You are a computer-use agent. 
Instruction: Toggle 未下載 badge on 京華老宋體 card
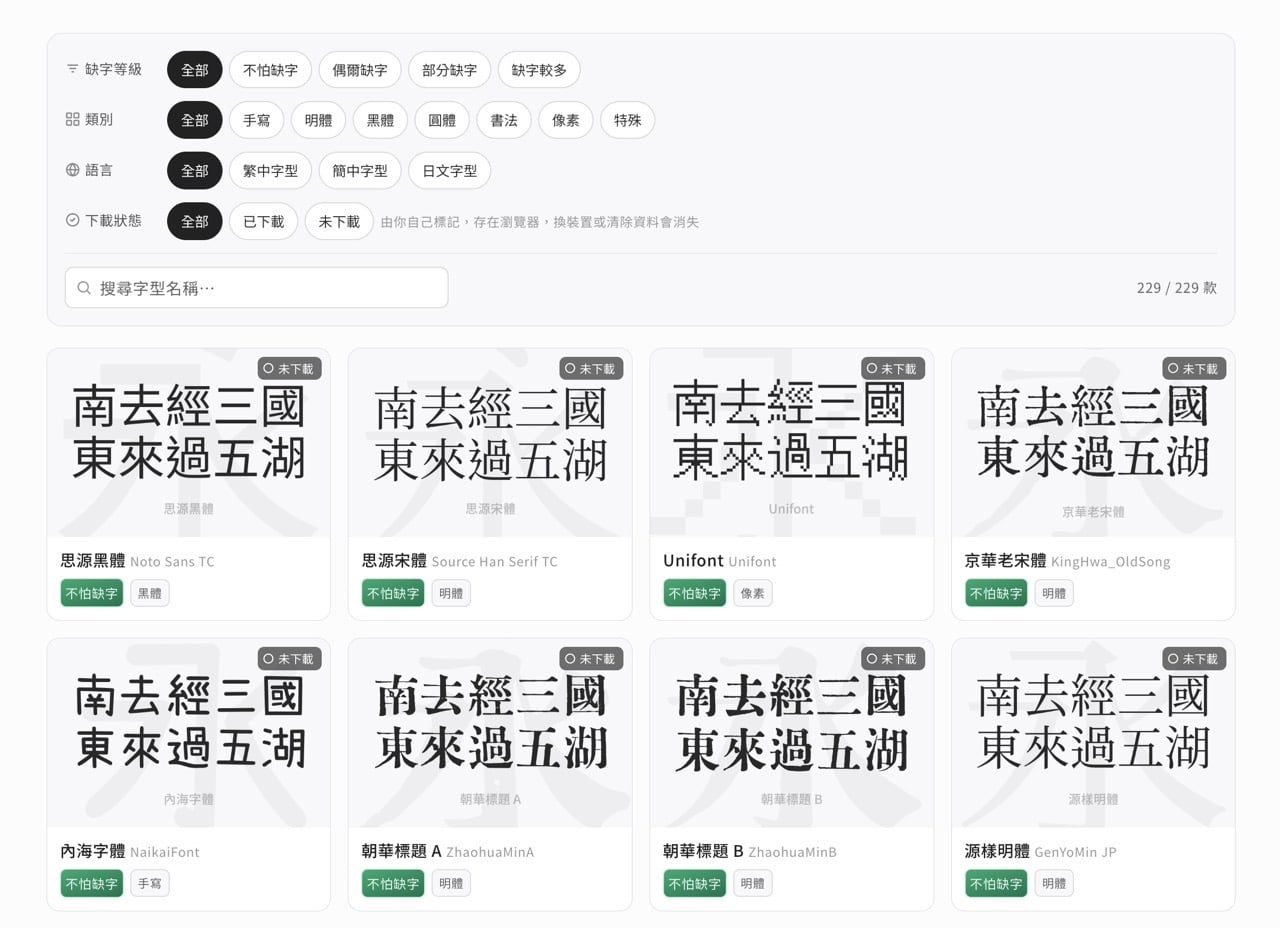click(1194, 368)
